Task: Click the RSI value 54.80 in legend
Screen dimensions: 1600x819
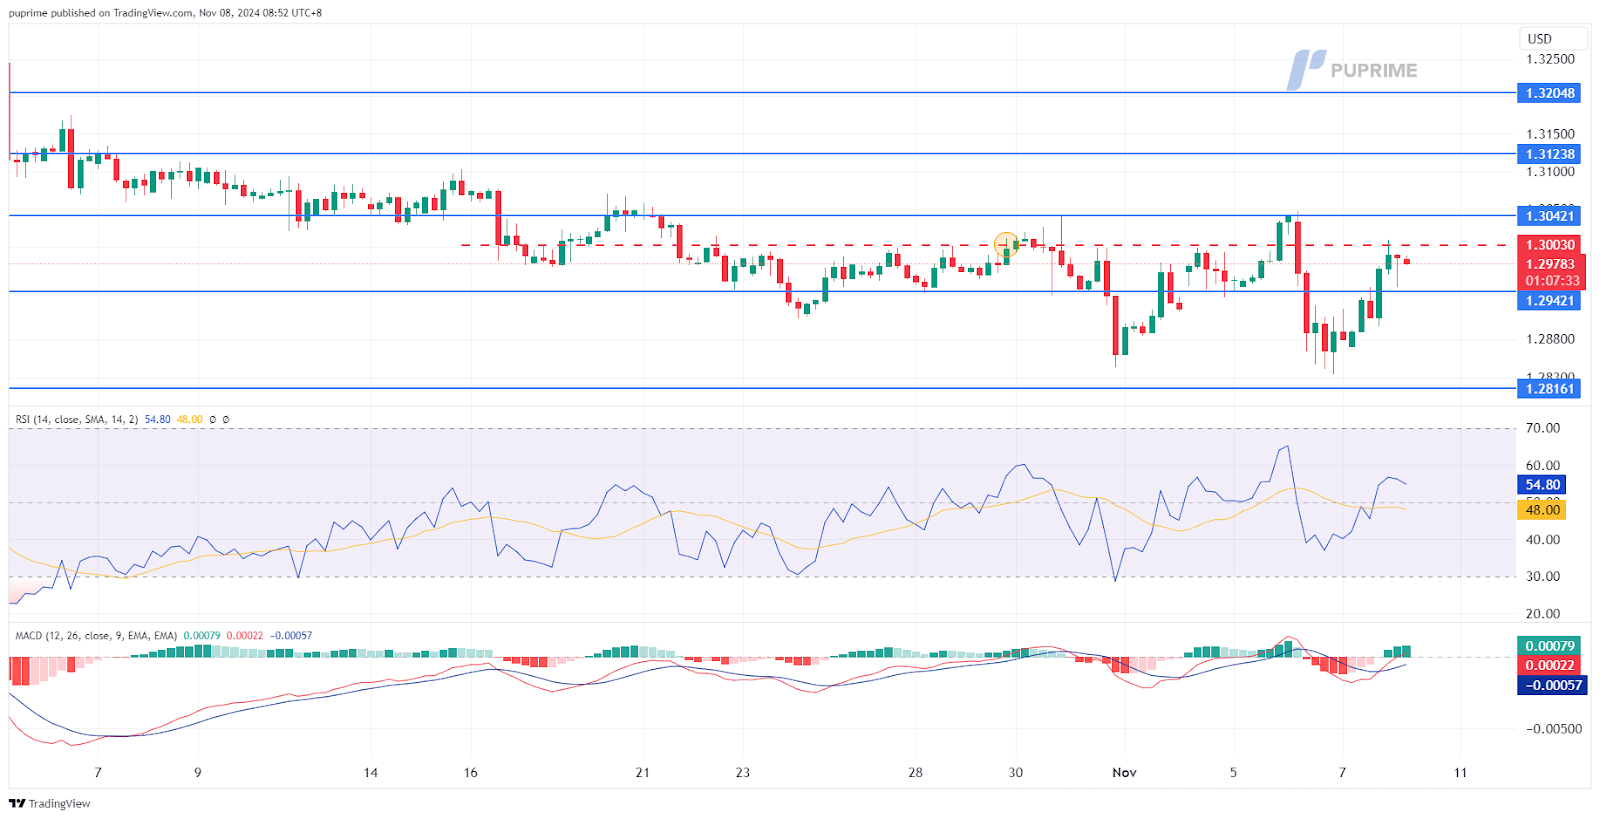Action: tap(157, 420)
